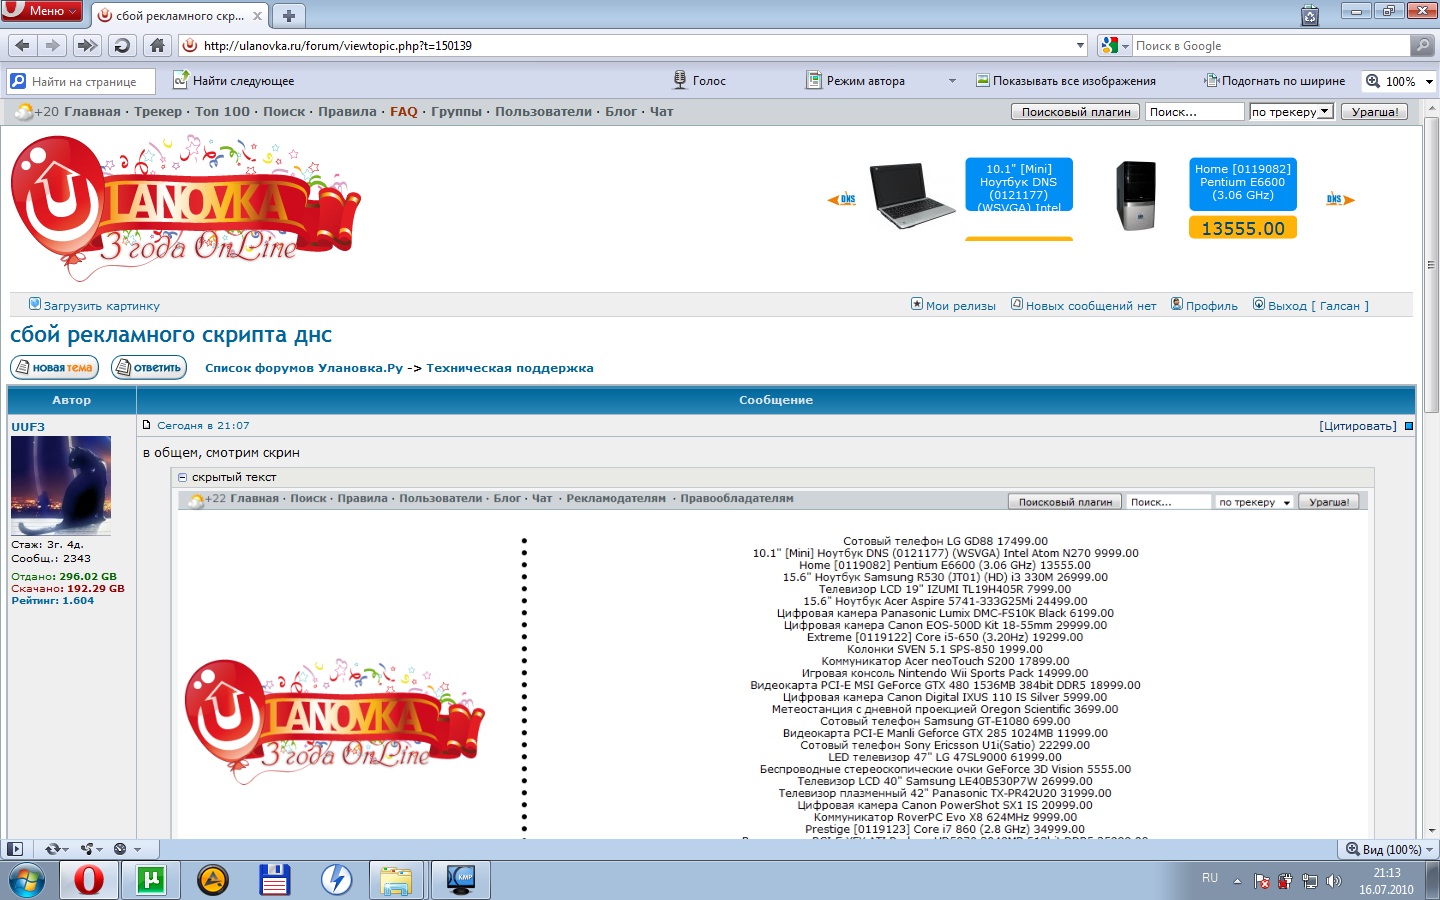This screenshot has width=1440, height=900.
Task: Go forward one page
Action: 53,45
